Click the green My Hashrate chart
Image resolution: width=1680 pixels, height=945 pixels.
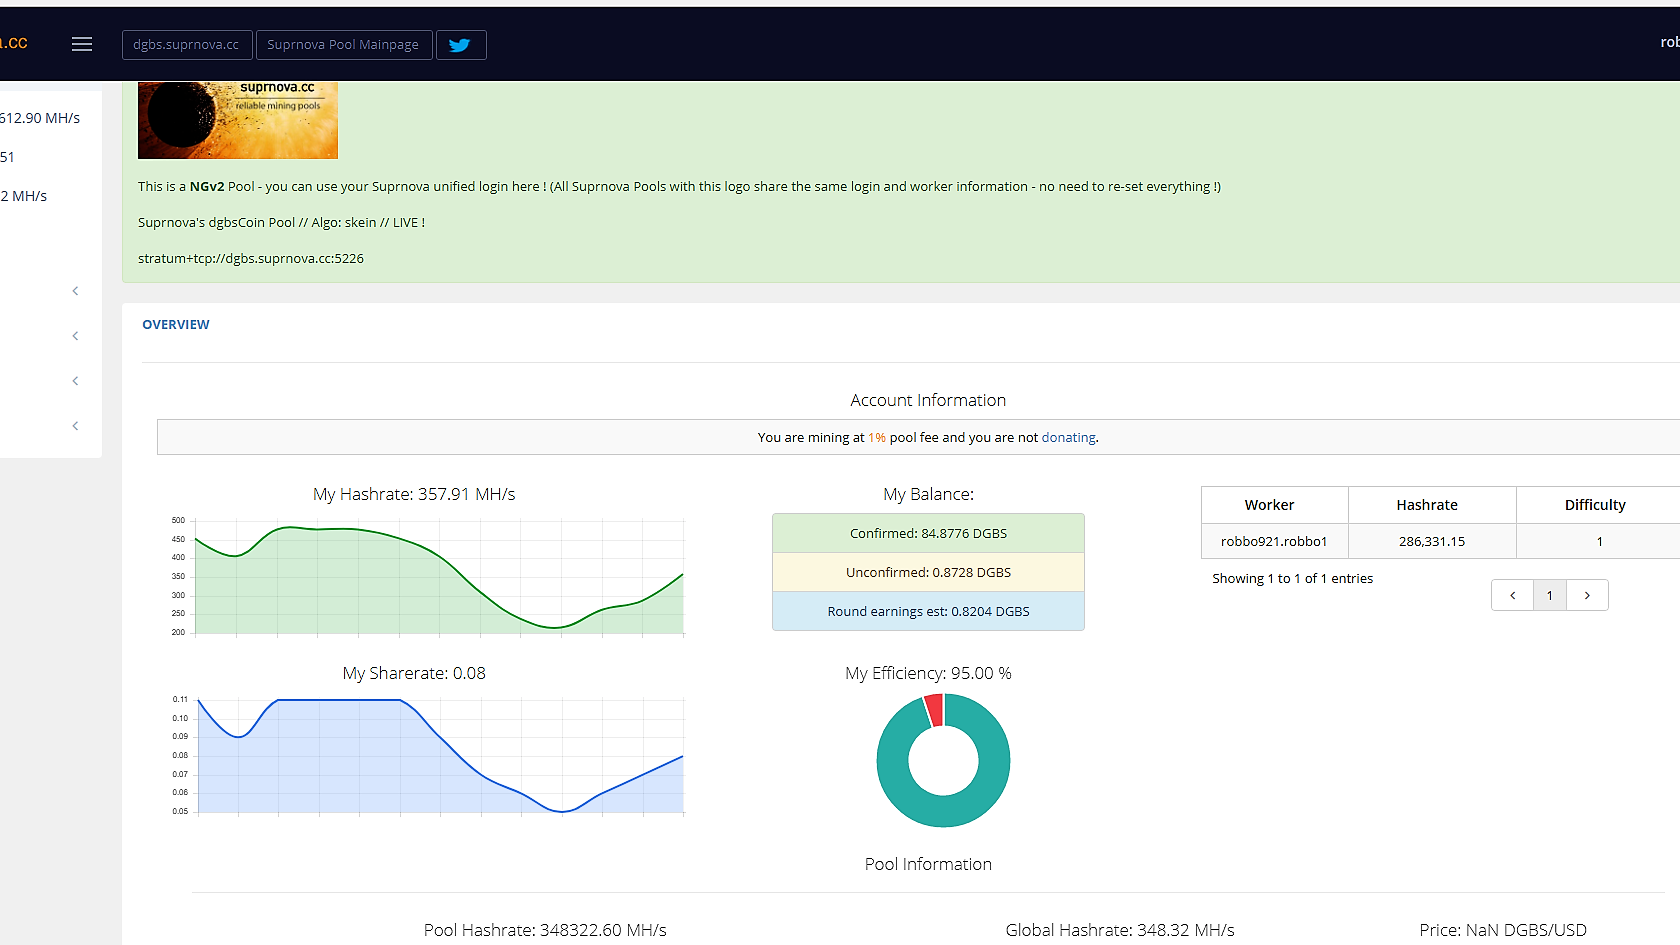point(440,580)
